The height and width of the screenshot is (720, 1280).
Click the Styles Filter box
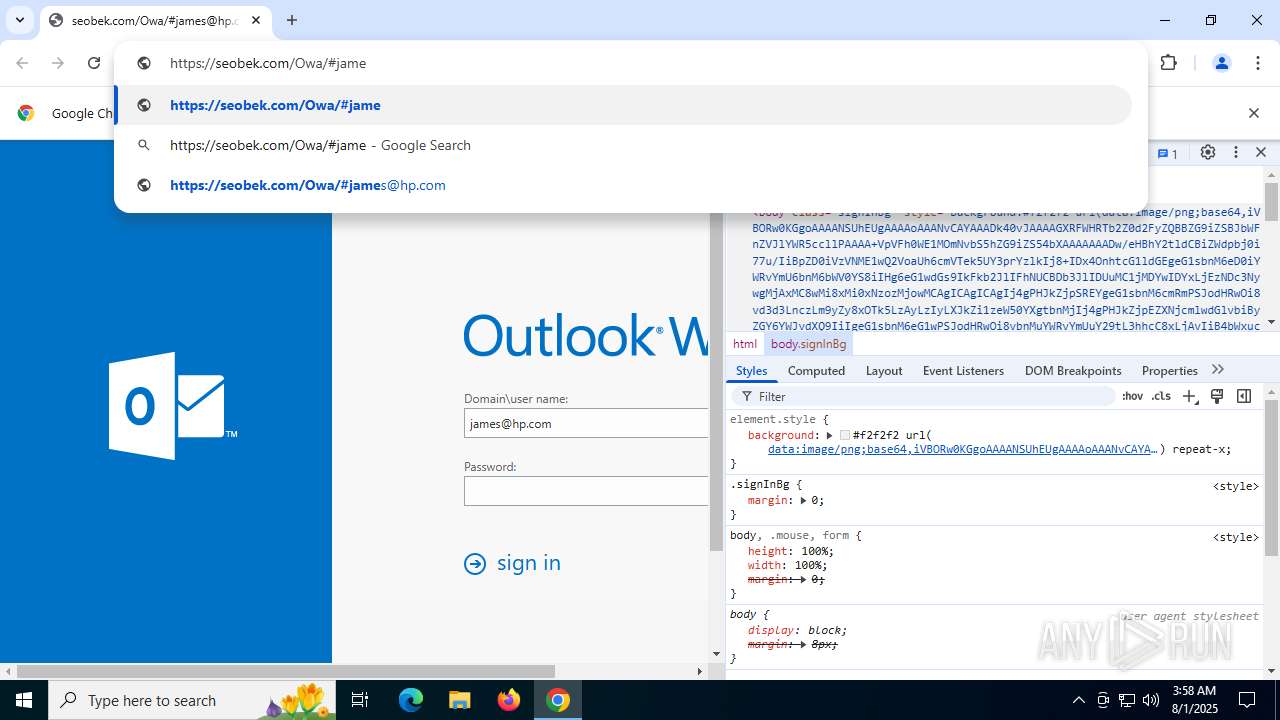[x=925, y=396]
